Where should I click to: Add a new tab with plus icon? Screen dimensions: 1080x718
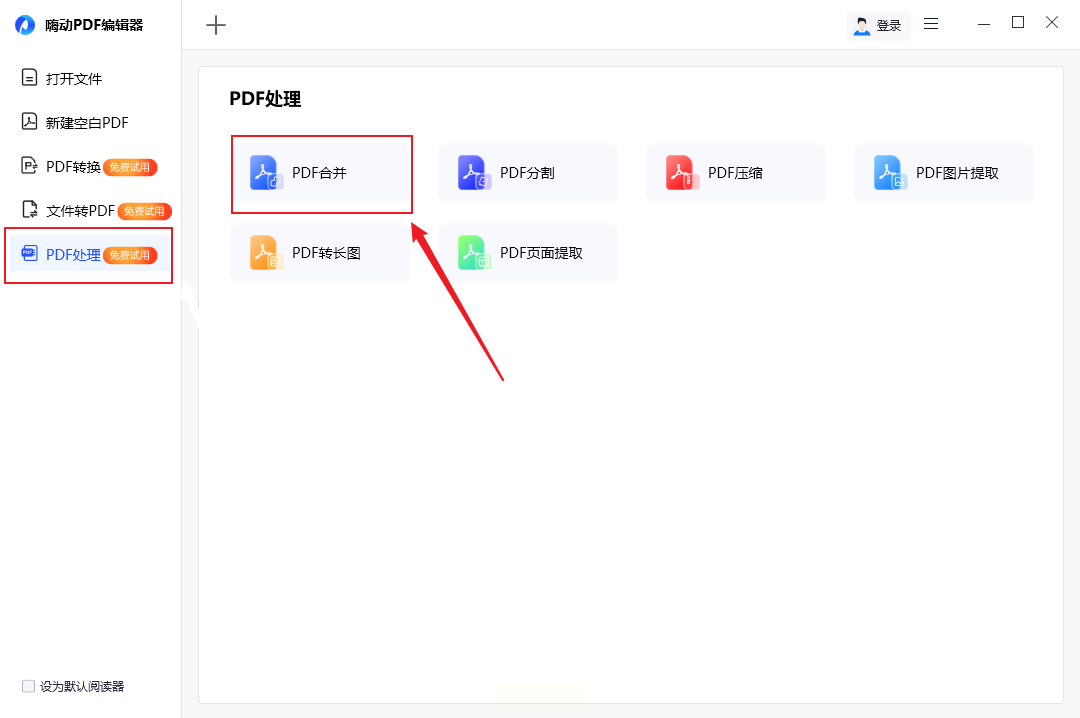click(x=216, y=25)
